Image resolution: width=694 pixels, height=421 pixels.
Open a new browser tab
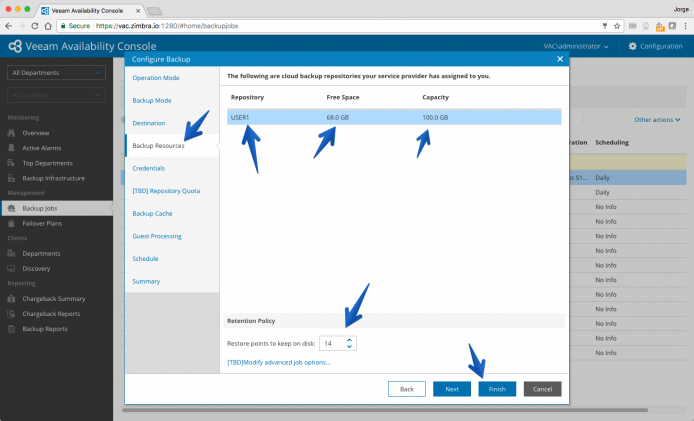(154, 11)
